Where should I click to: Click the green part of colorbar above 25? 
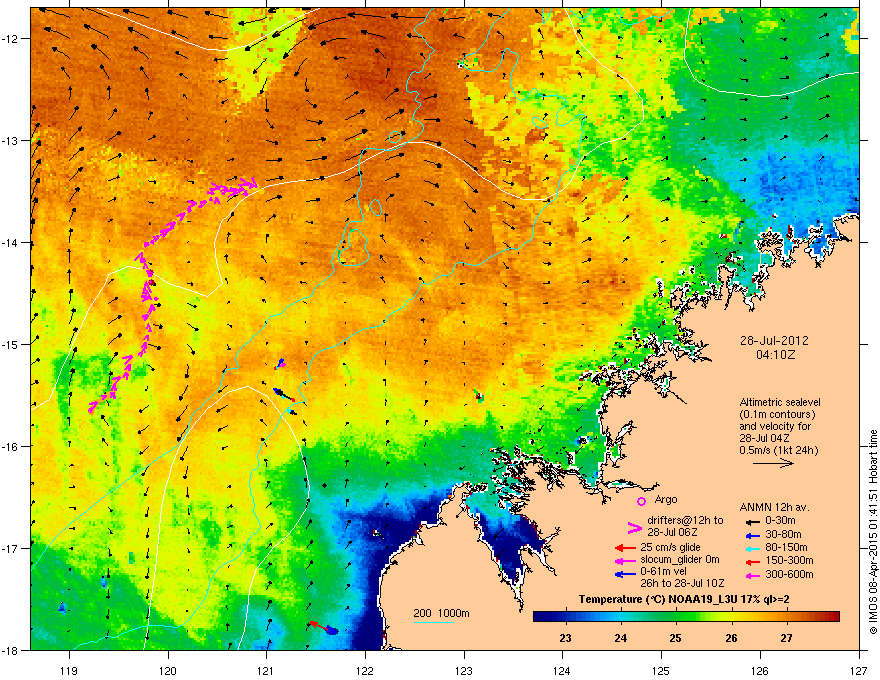tap(675, 617)
